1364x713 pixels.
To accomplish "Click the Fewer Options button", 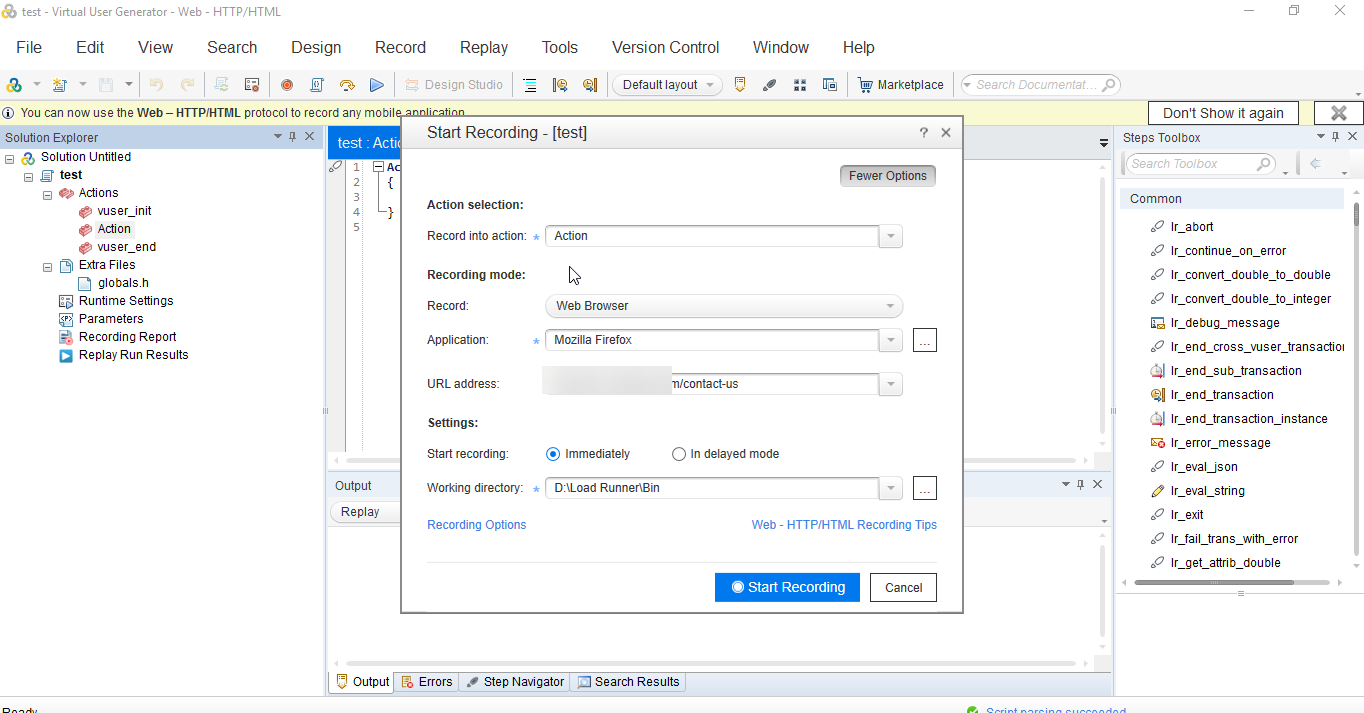I will point(887,175).
